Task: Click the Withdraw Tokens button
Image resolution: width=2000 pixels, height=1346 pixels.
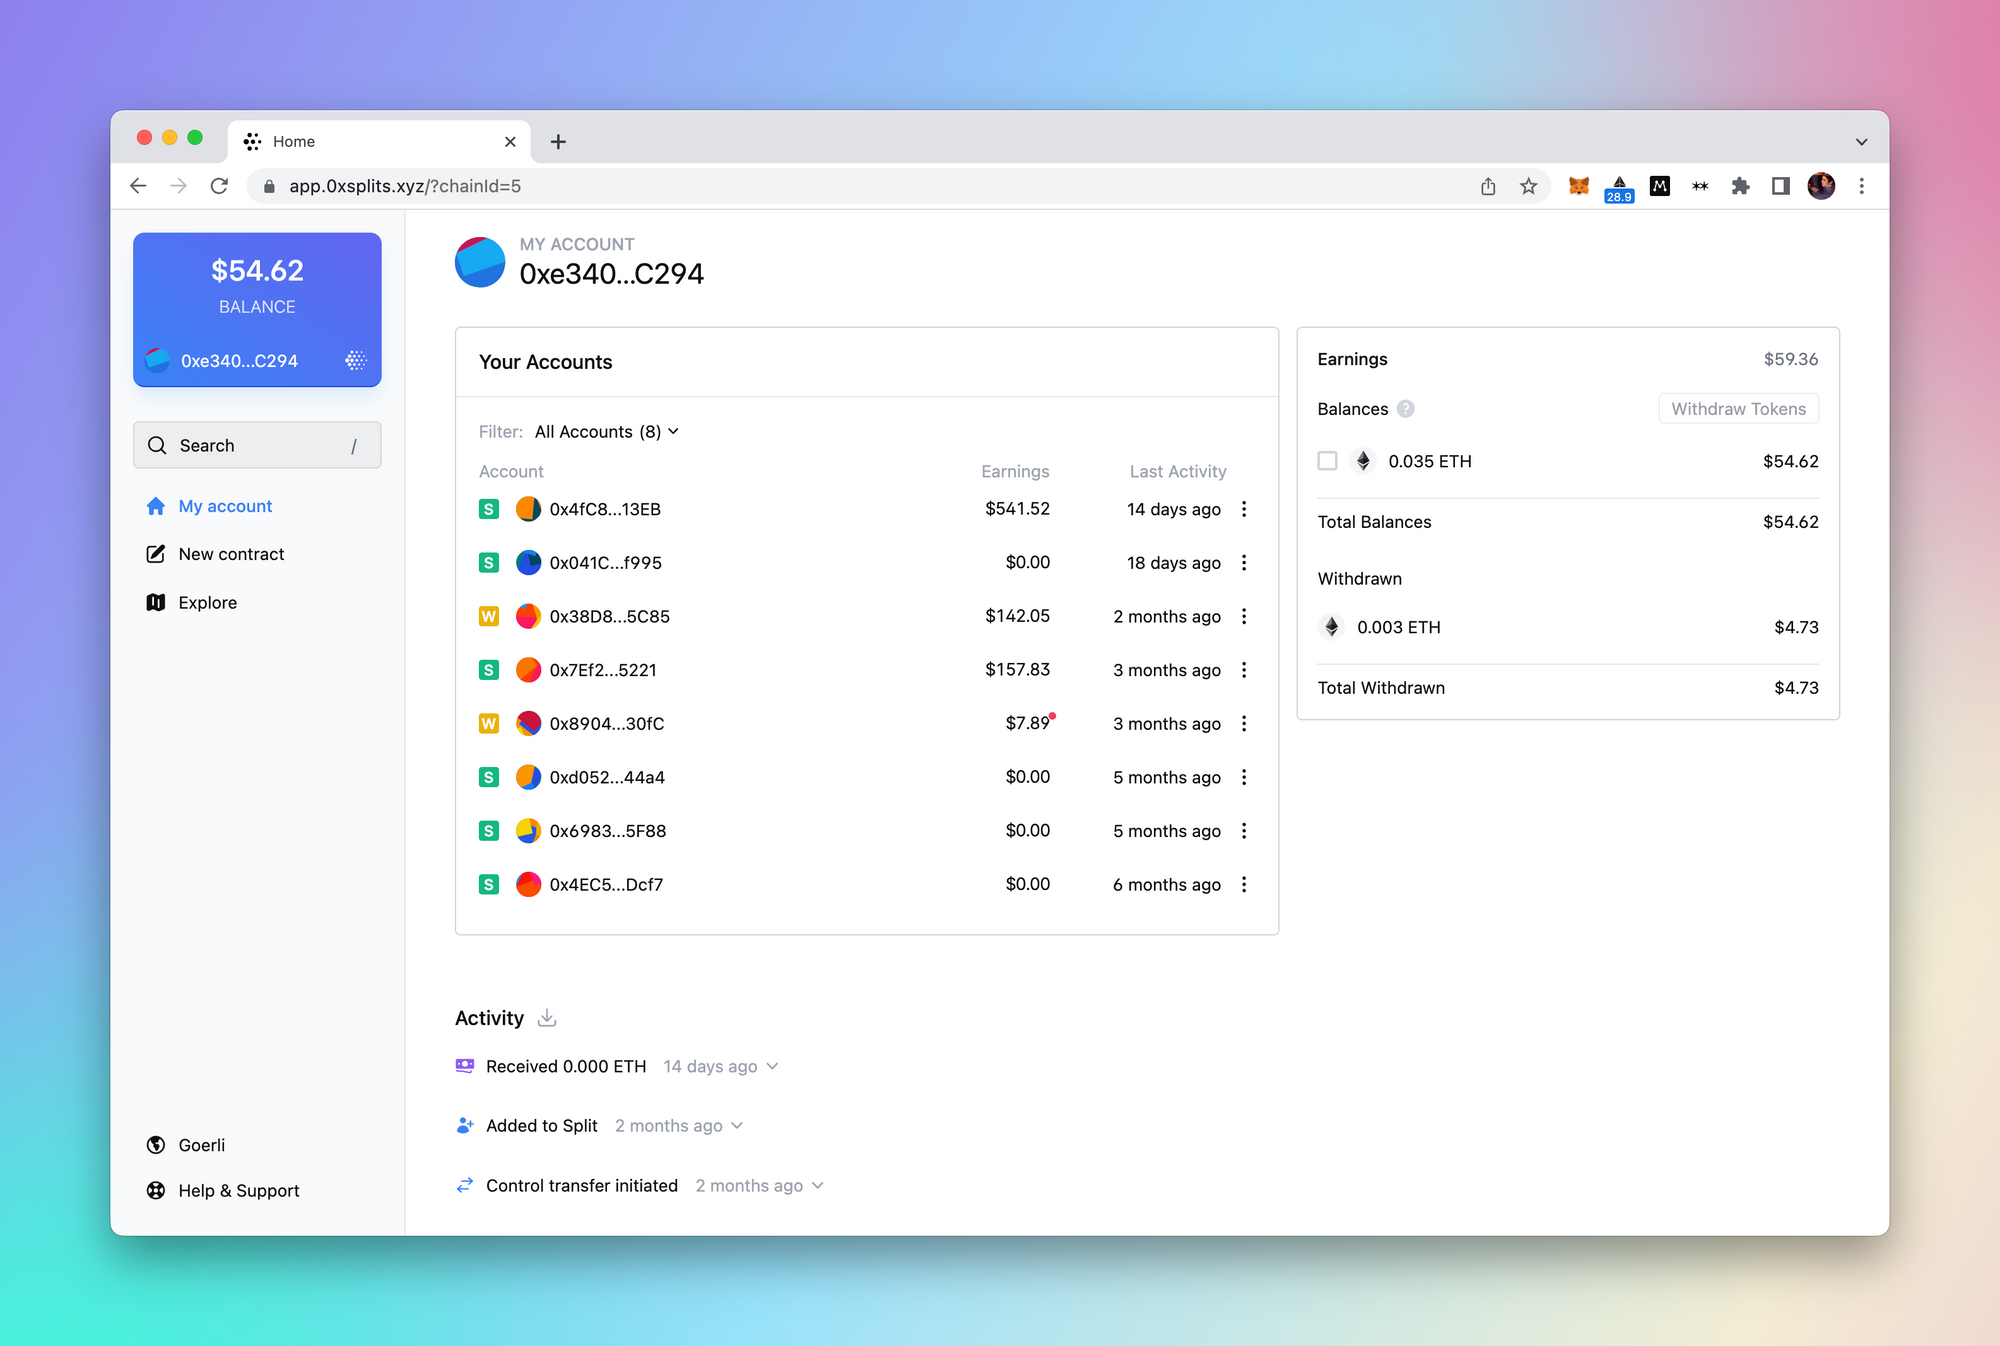Action: (1738, 409)
